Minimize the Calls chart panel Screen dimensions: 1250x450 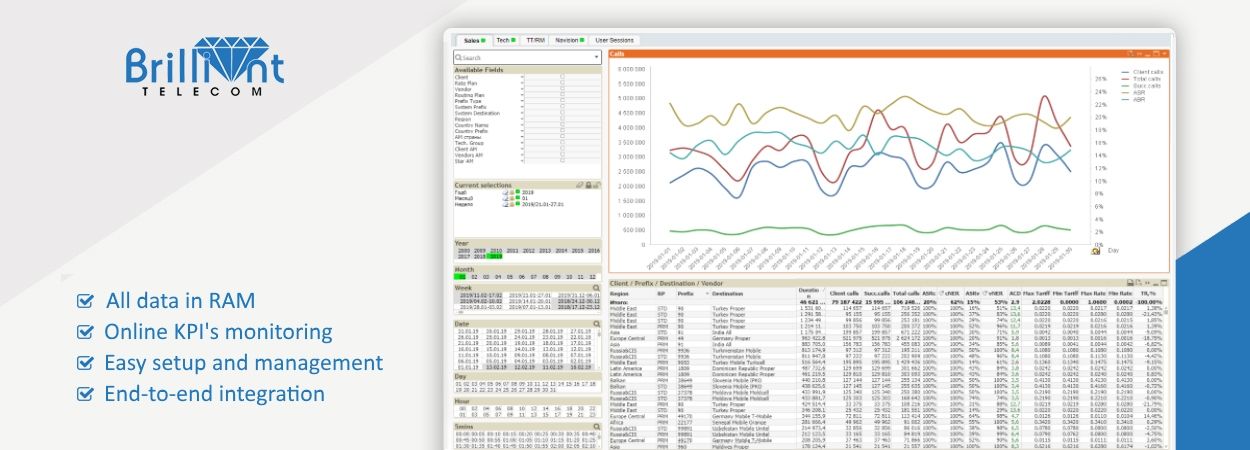click(x=1147, y=53)
